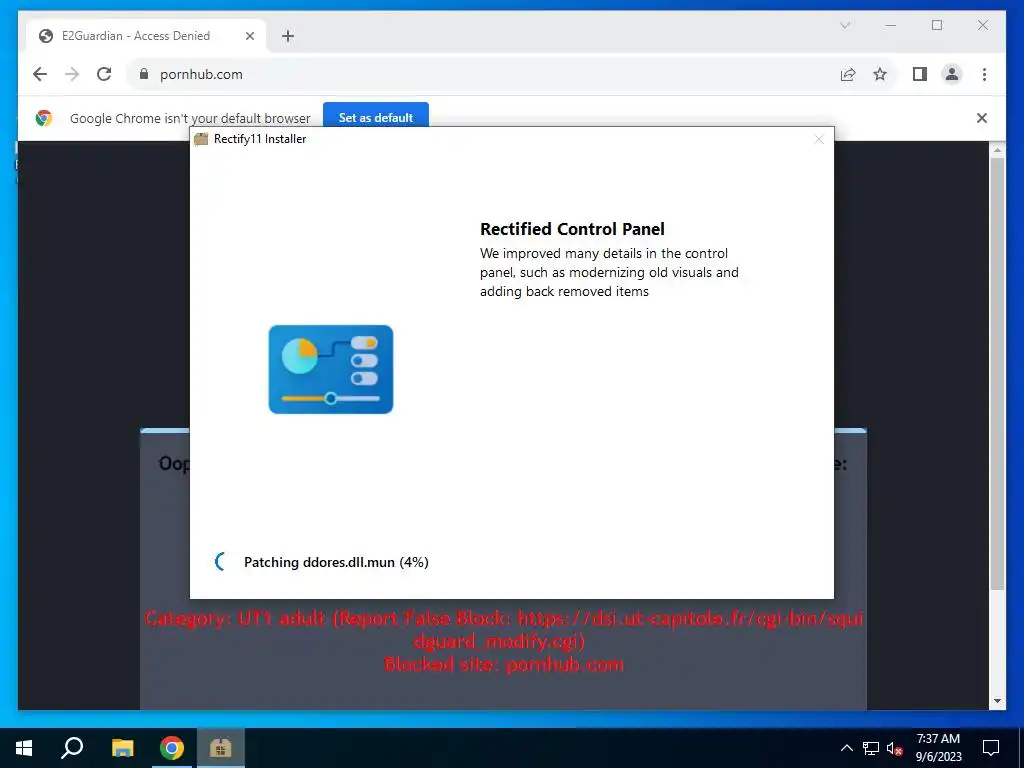Open a new Chrome tab

click(288, 36)
